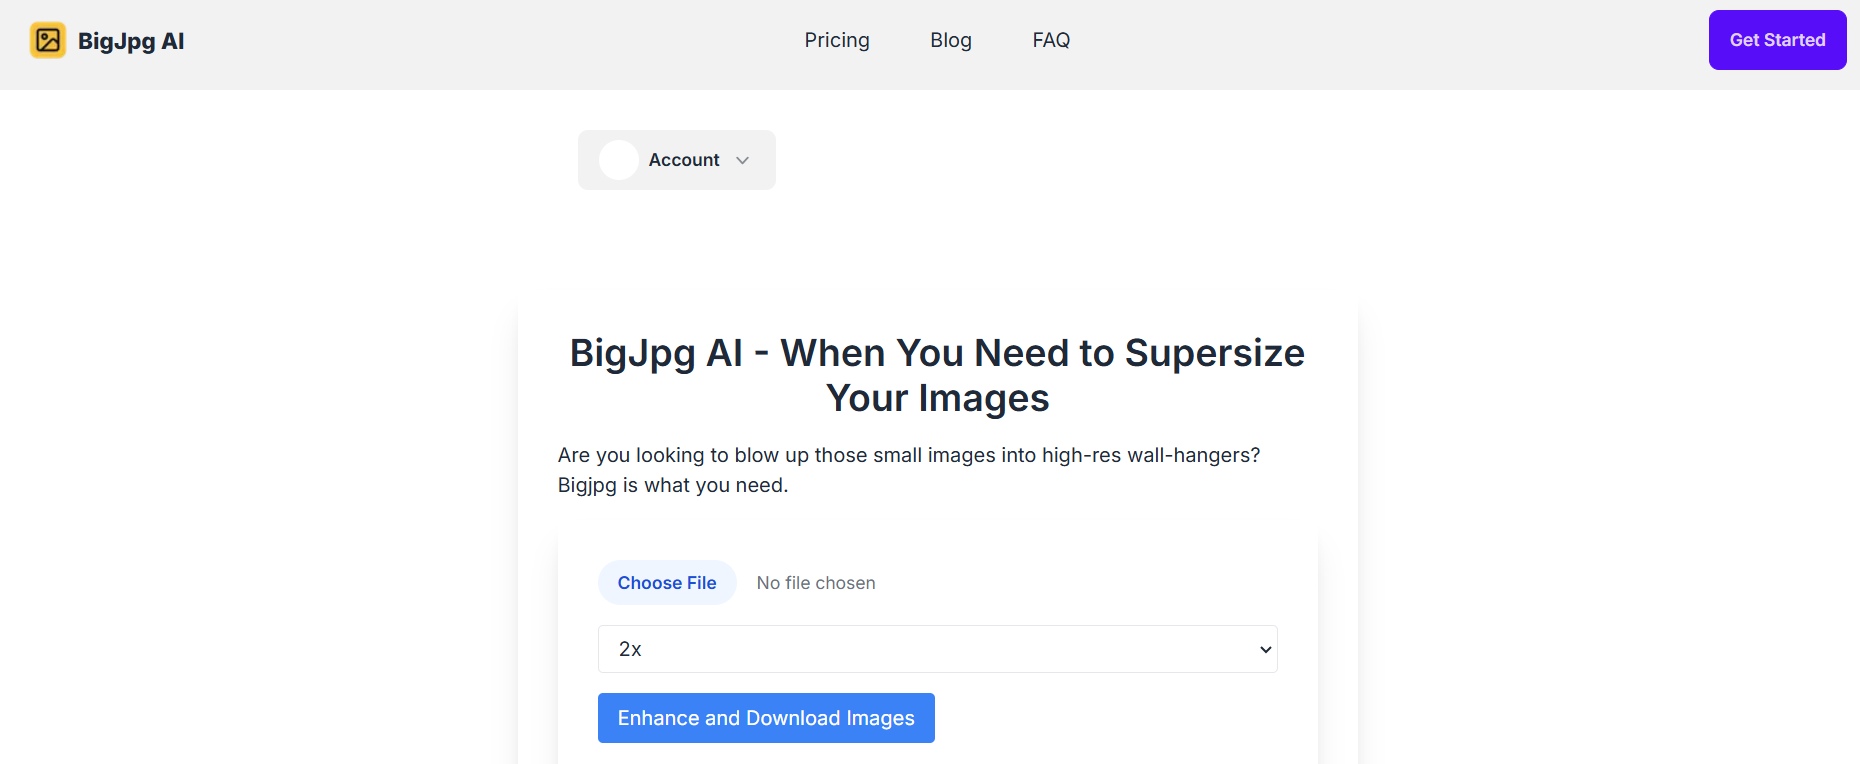Expand the Account chevron arrow
Image resolution: width=1860 pixels, height=764 pixels.
(x=742, y=160)
